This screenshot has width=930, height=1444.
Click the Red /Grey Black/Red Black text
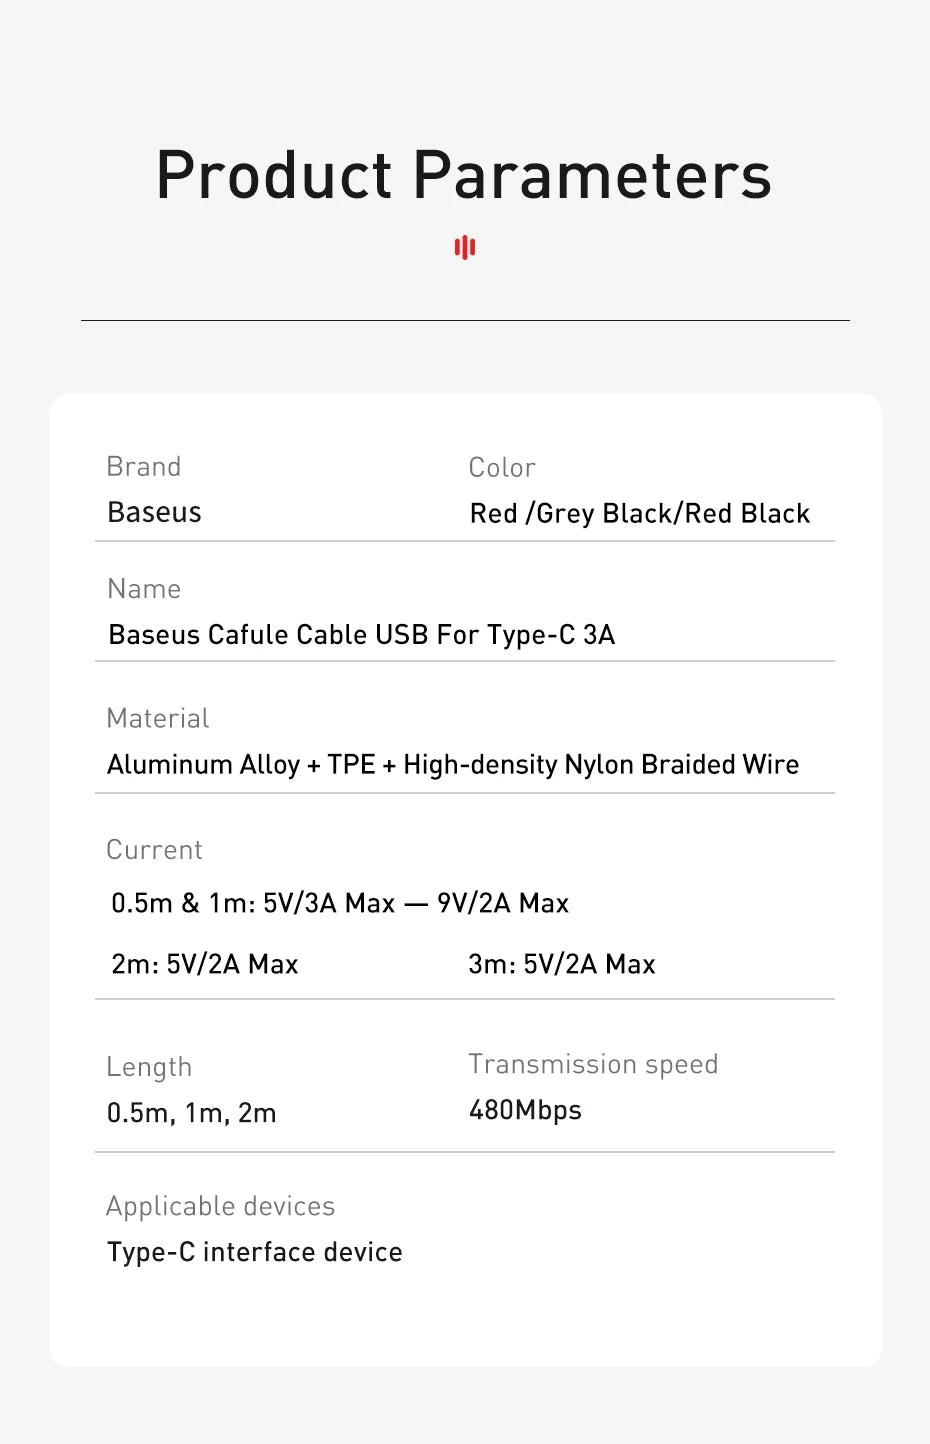[x=640, y=514]
